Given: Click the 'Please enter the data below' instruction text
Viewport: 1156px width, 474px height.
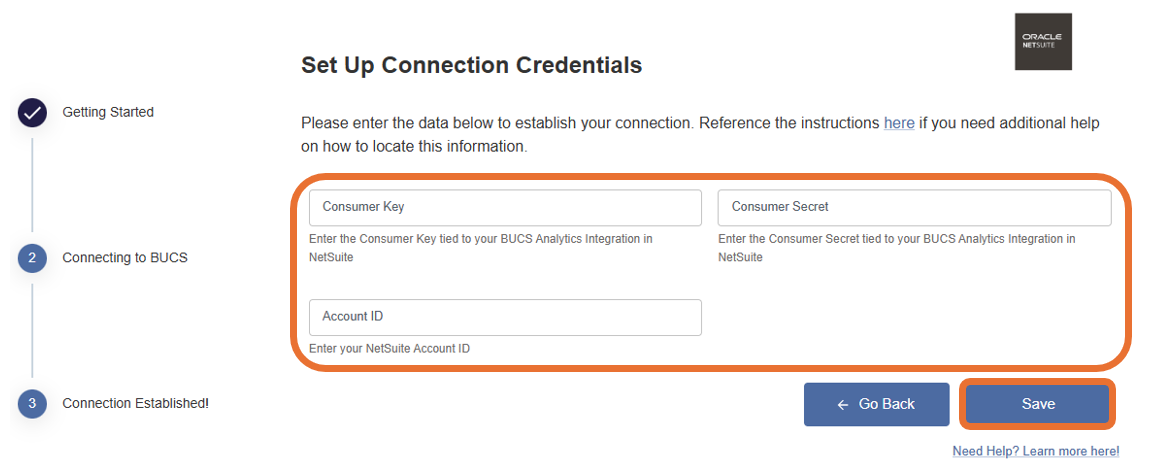Looking at the screenshot, I should click(590, 123).
